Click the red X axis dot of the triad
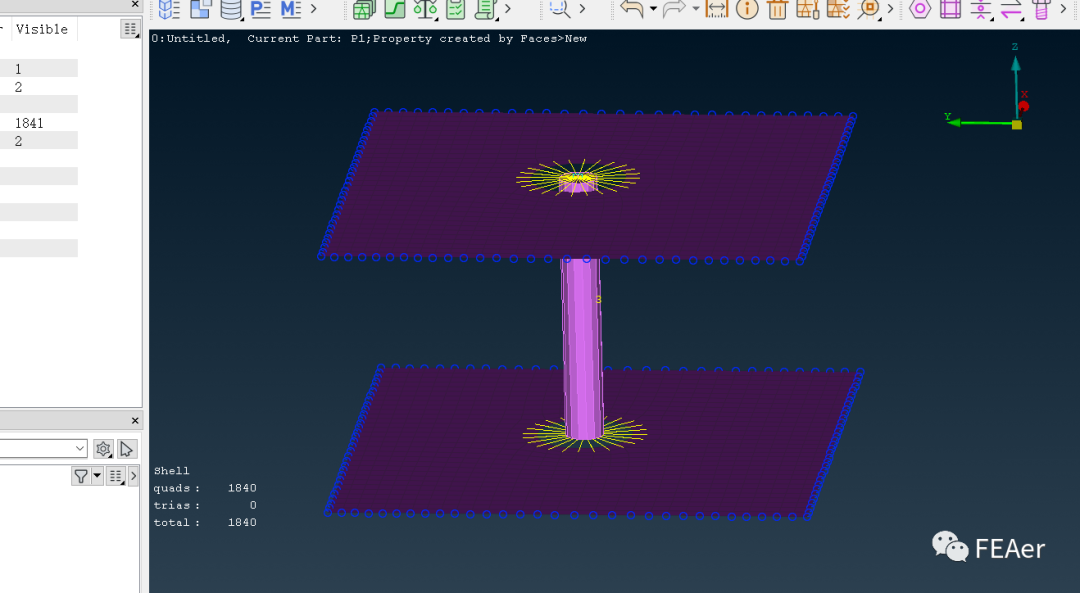The width and height of the screenshot is (1080, 593). (x=1024, y=106)
